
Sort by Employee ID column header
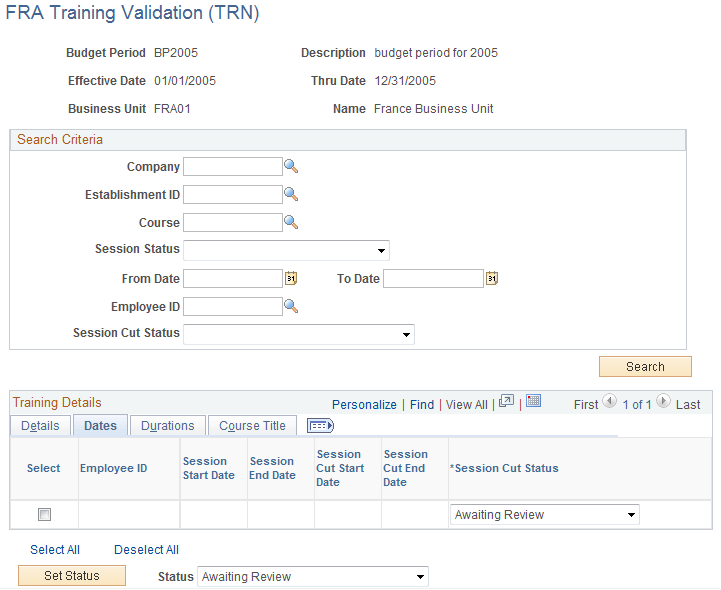point(114,468)
